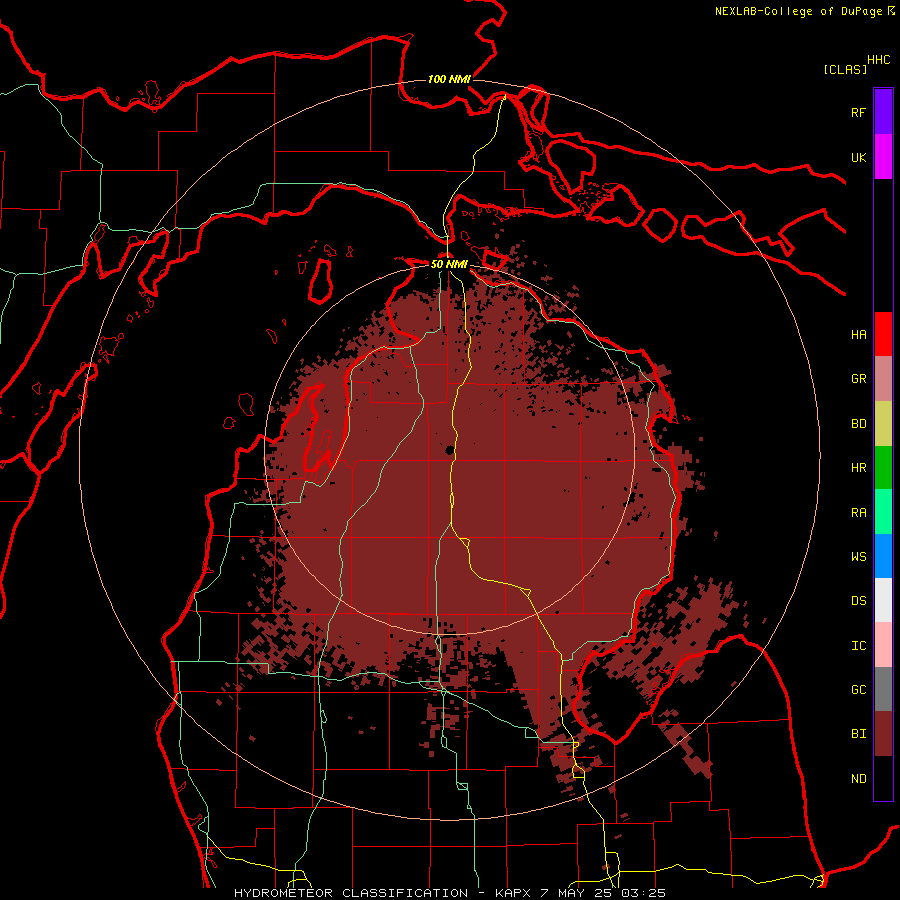Click the HHC product label
The width and height of the screenshot is (900, 900).
pos(879,60)
